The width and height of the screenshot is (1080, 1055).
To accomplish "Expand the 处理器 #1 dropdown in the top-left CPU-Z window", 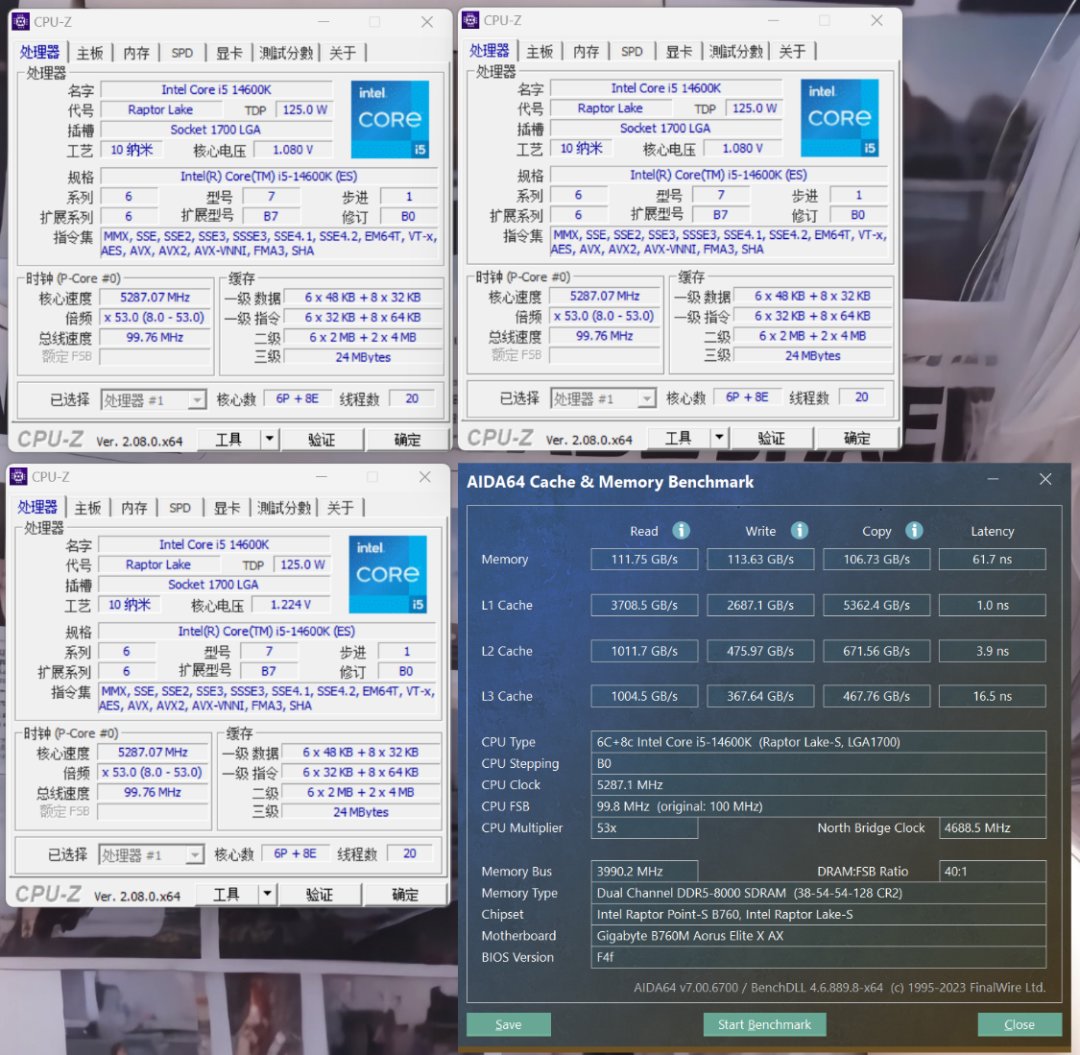I will [197, 400].
